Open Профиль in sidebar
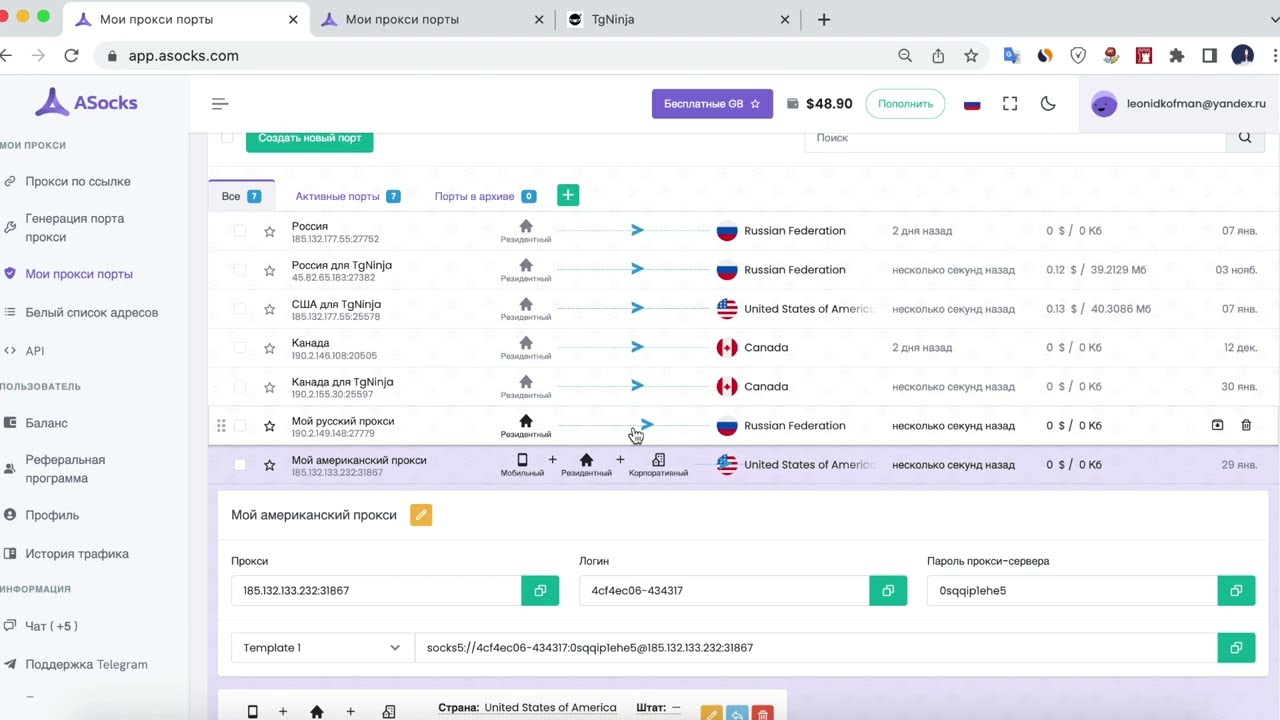This screenshot has width=1280, height=720. tap(52, 515)
